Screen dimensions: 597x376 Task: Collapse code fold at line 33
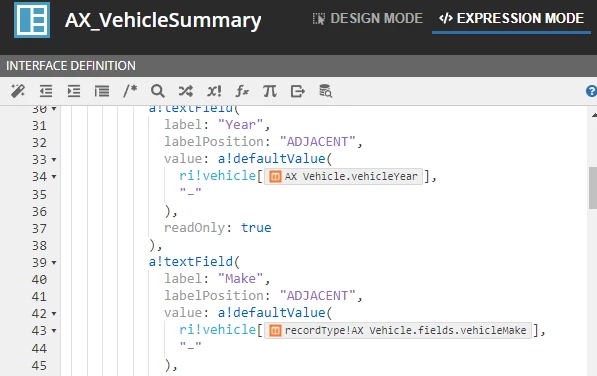pyautogui.click(x=54, y=160)
